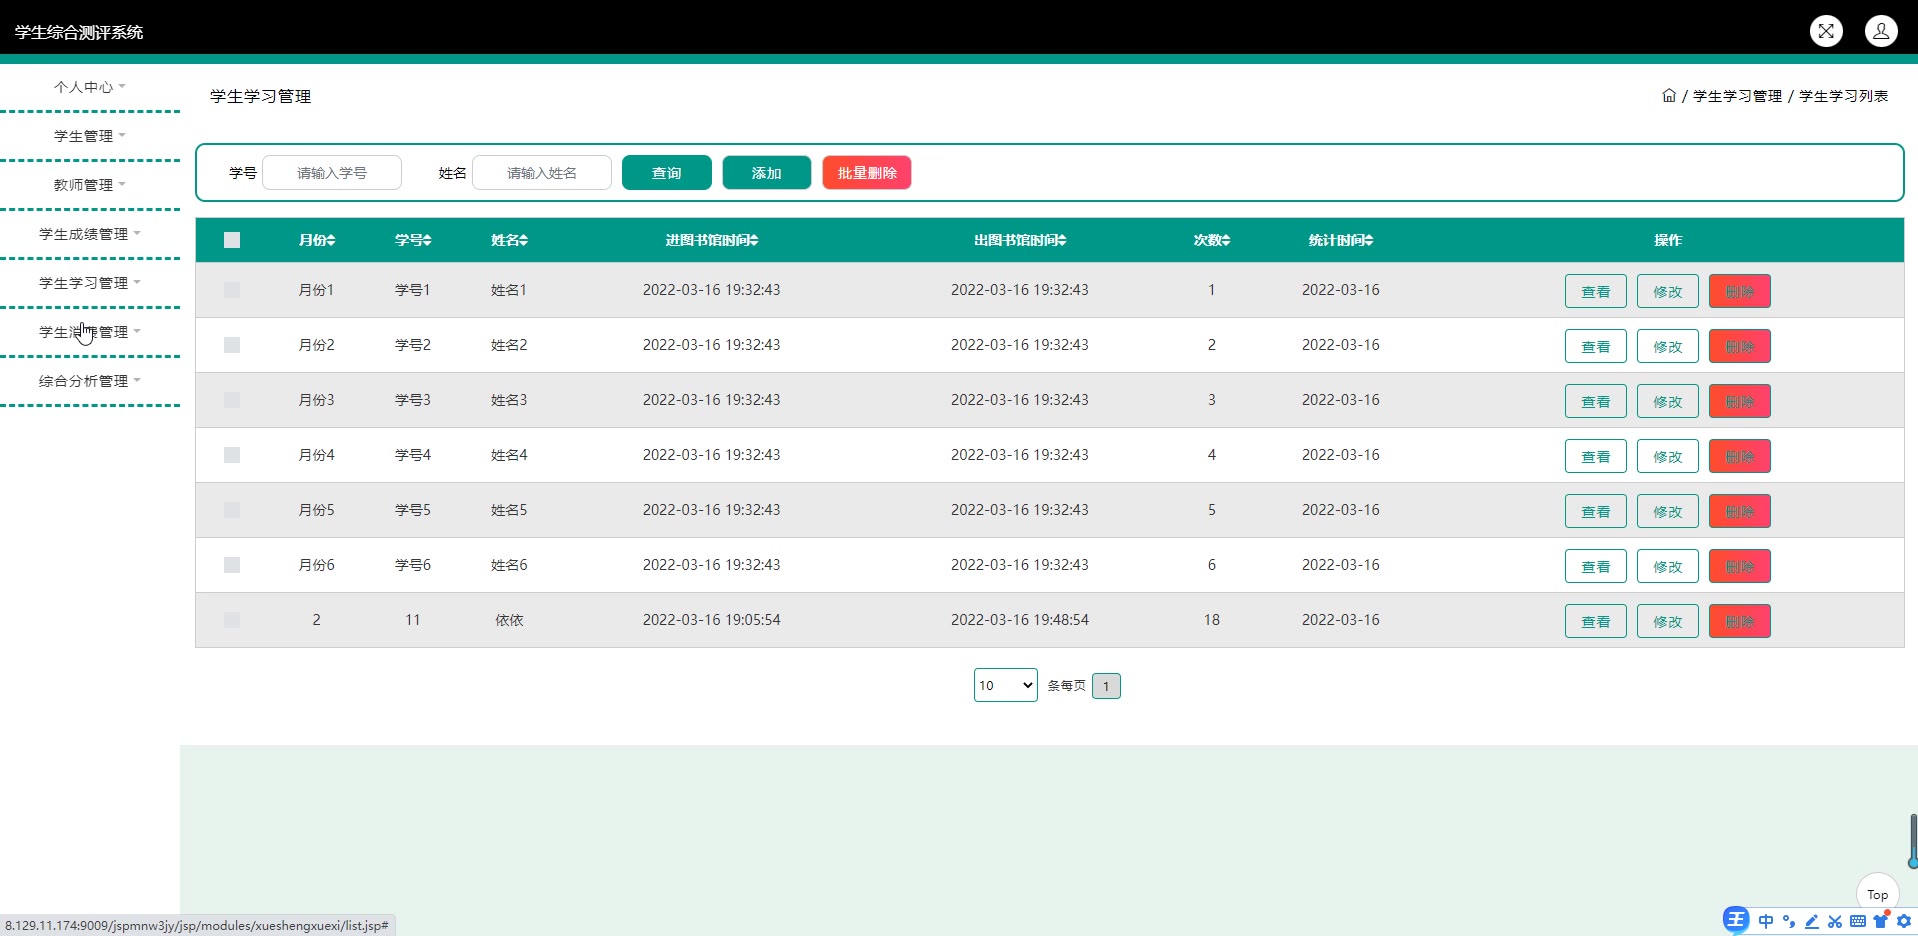Sort the table by 月份 column
1918x936 pixels.
click(x=317, y=240)
